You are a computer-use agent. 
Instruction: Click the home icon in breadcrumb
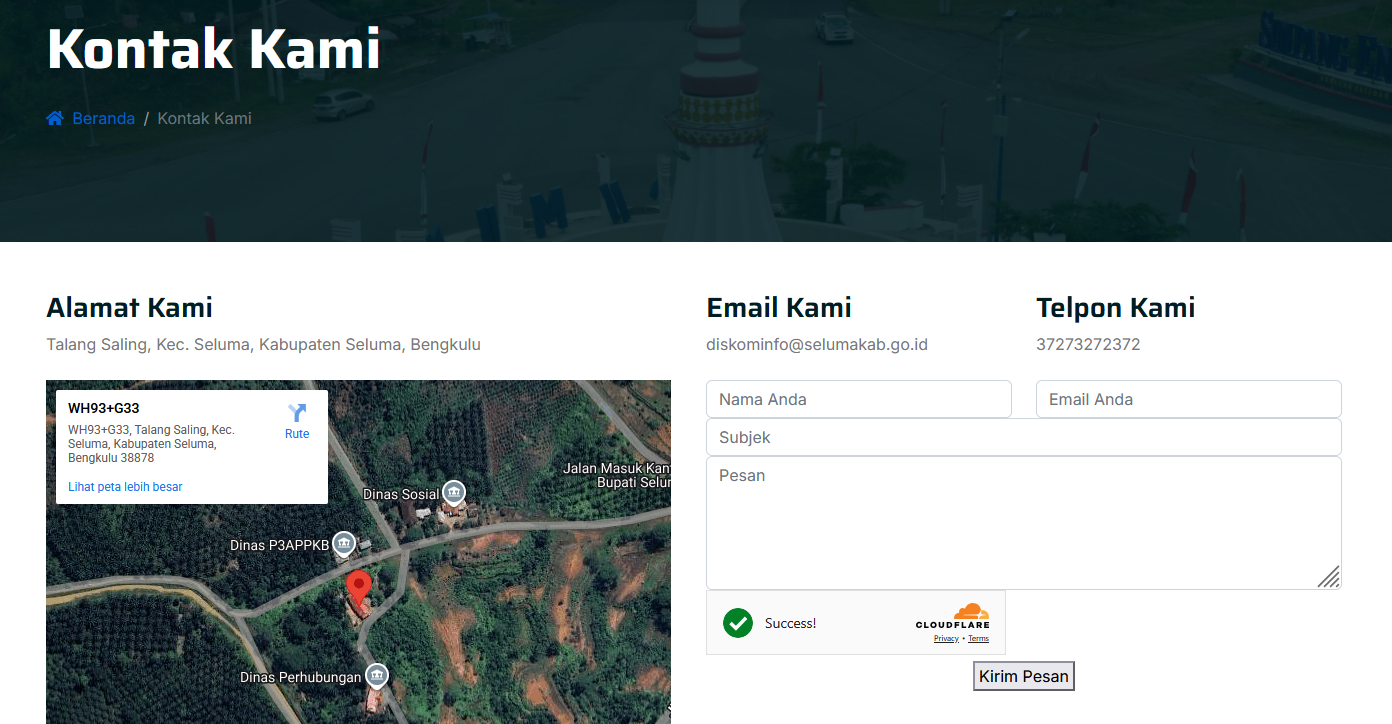click(55, 119)
